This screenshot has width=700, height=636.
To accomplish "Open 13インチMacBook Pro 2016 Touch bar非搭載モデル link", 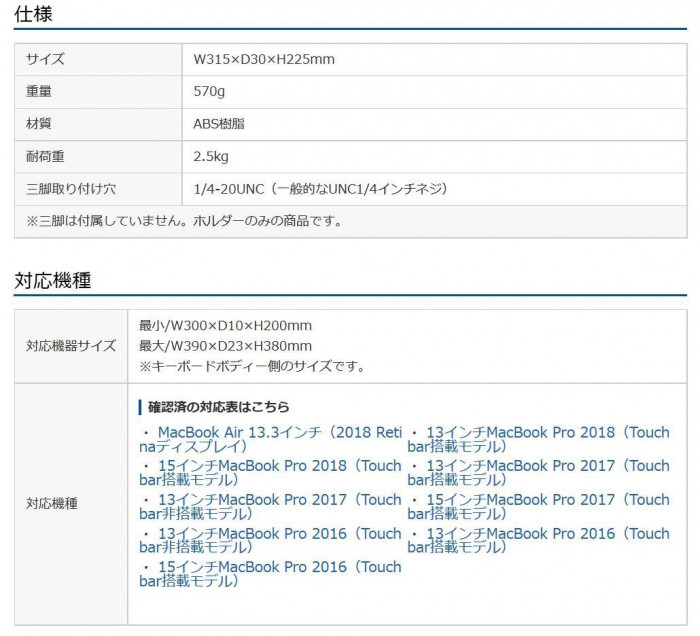I will pyautogui.click(x=271, y=540).
